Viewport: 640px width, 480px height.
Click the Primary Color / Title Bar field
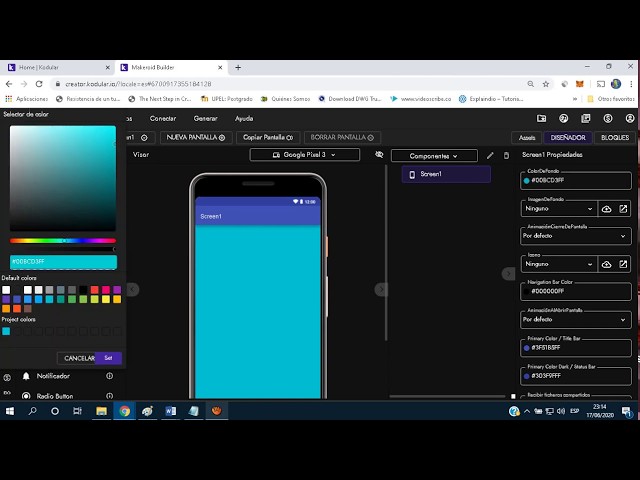(x=576, y=348)
